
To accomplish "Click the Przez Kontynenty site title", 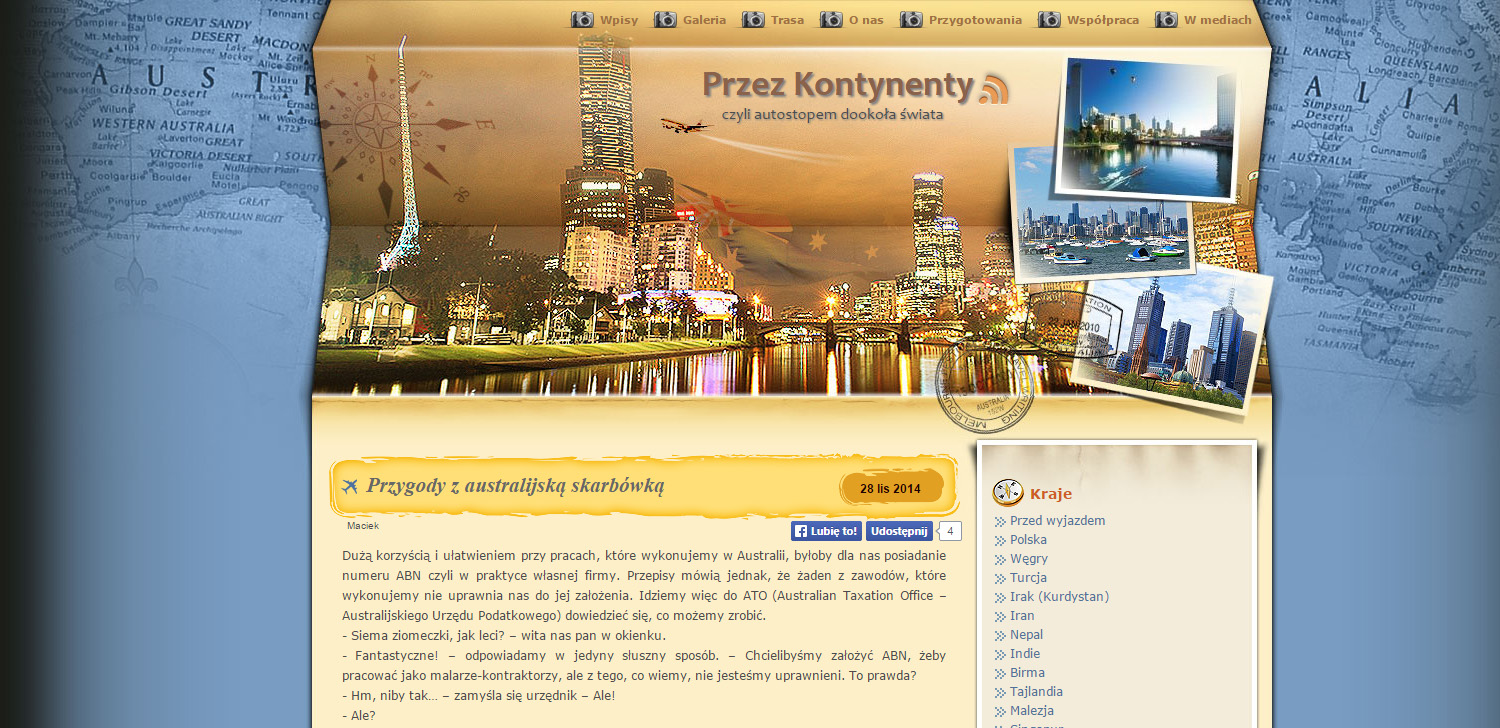I will [838, 85].
